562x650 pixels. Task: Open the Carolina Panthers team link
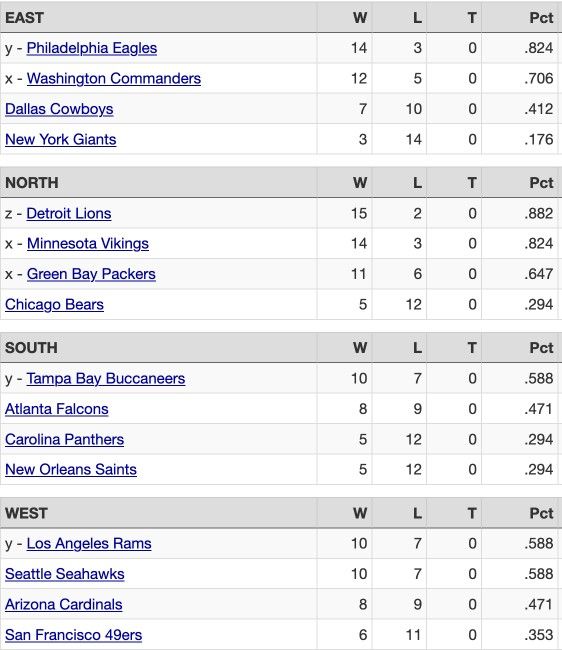click(64, 439)
